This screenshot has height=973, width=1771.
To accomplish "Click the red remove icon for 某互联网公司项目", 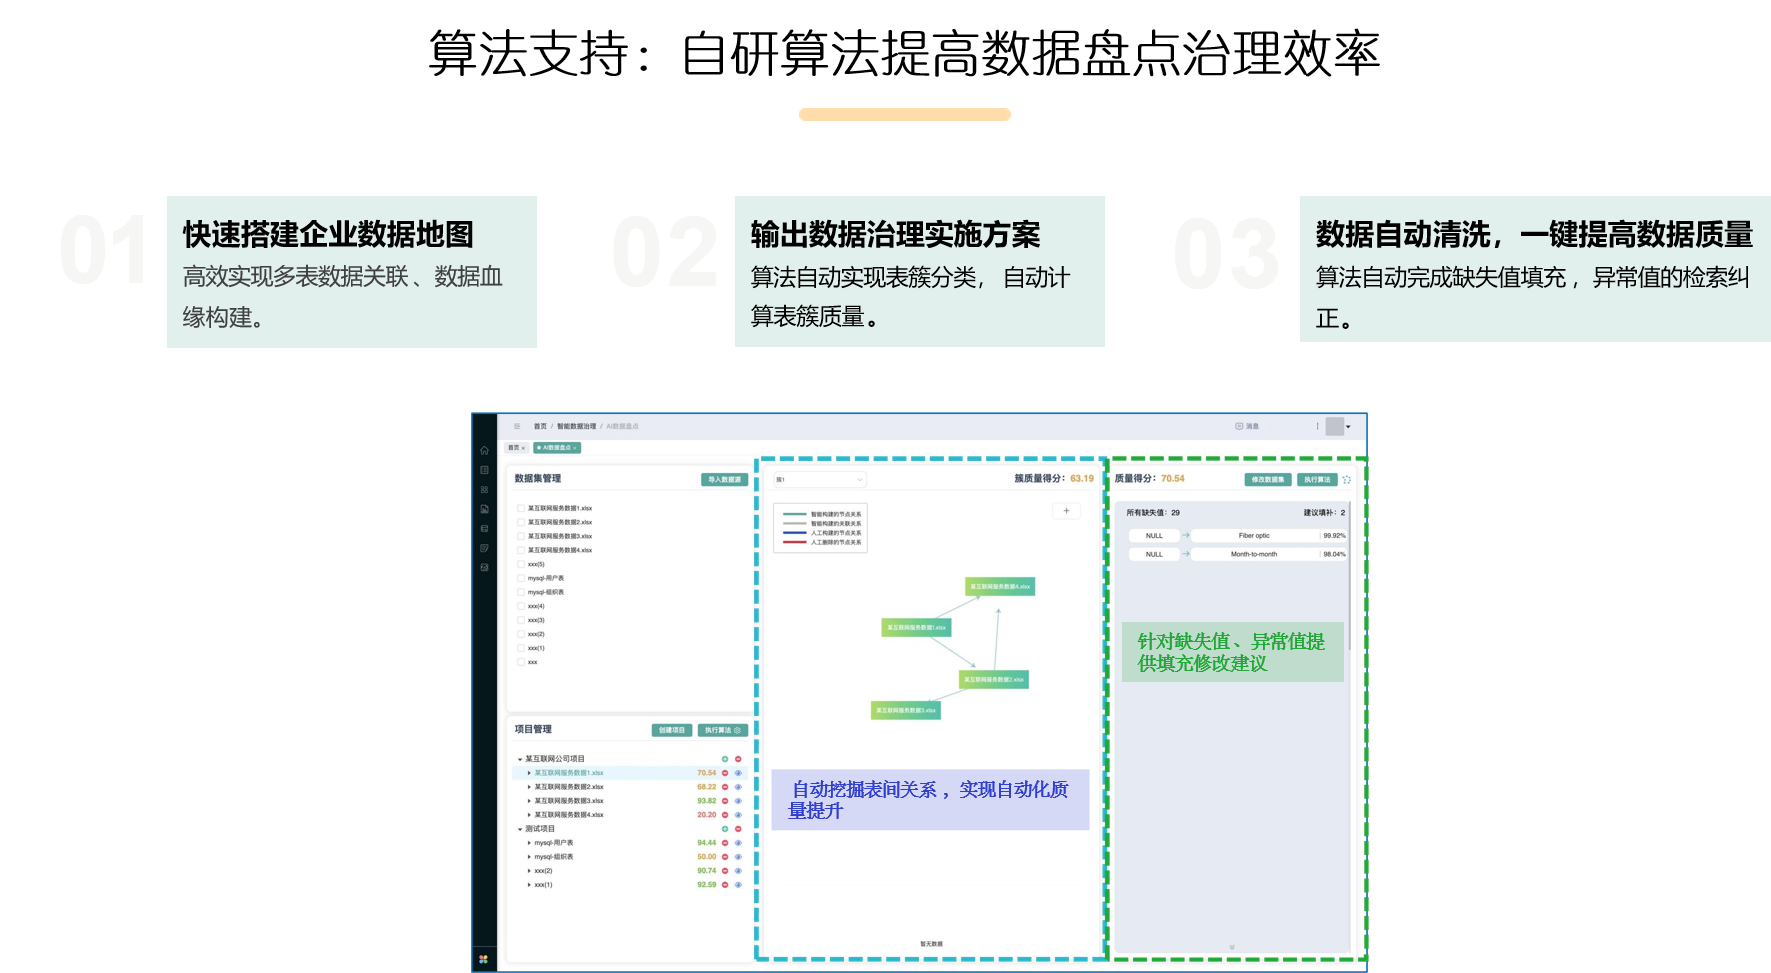I will click(x=738, y=759).
